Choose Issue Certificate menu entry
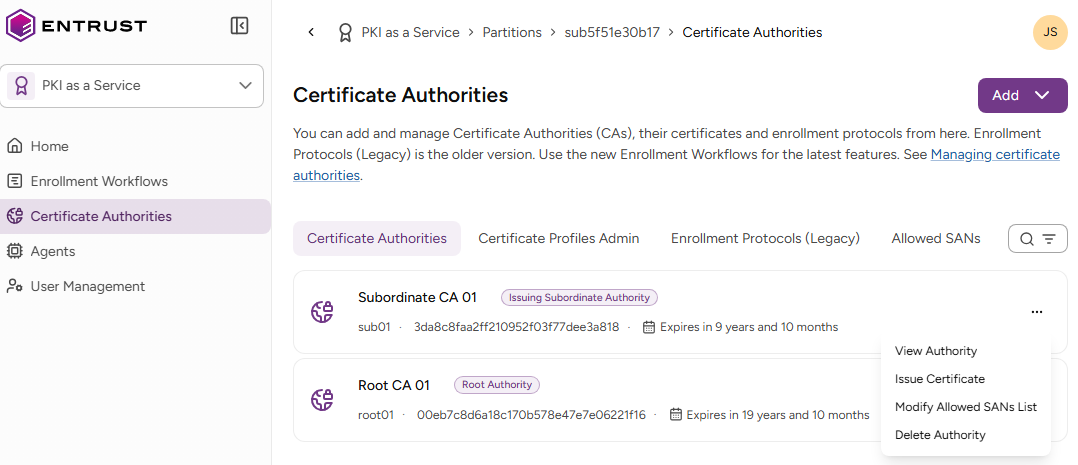This screenshot has width=1078, height=465. pos(939,379)
